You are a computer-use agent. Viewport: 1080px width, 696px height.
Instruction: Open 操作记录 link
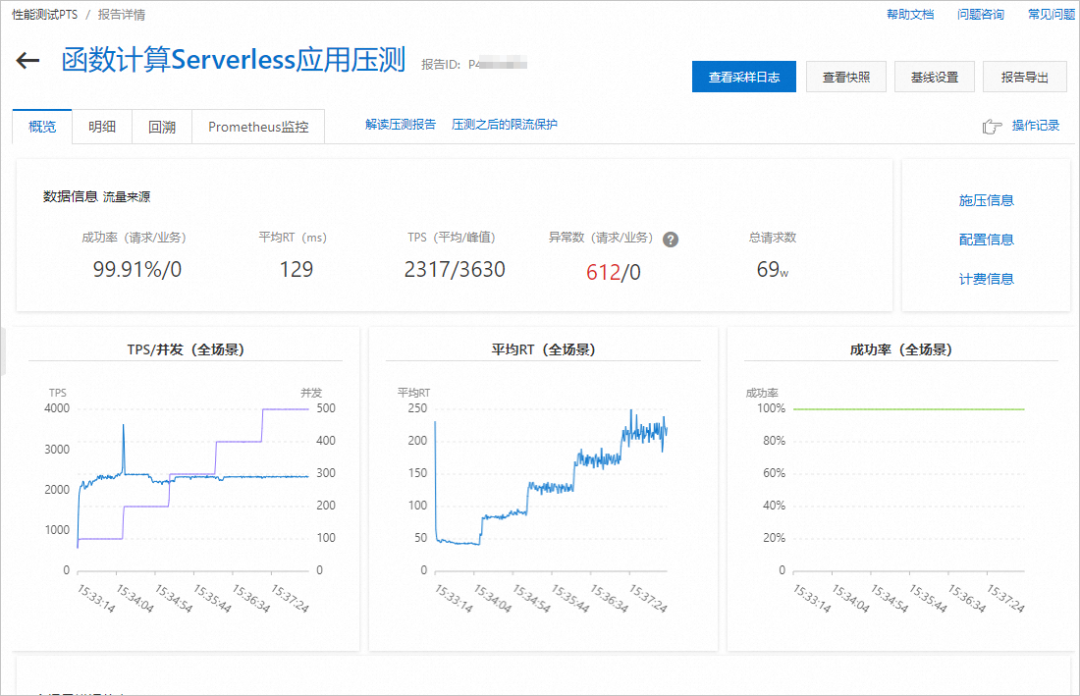tap(1035, 125)
